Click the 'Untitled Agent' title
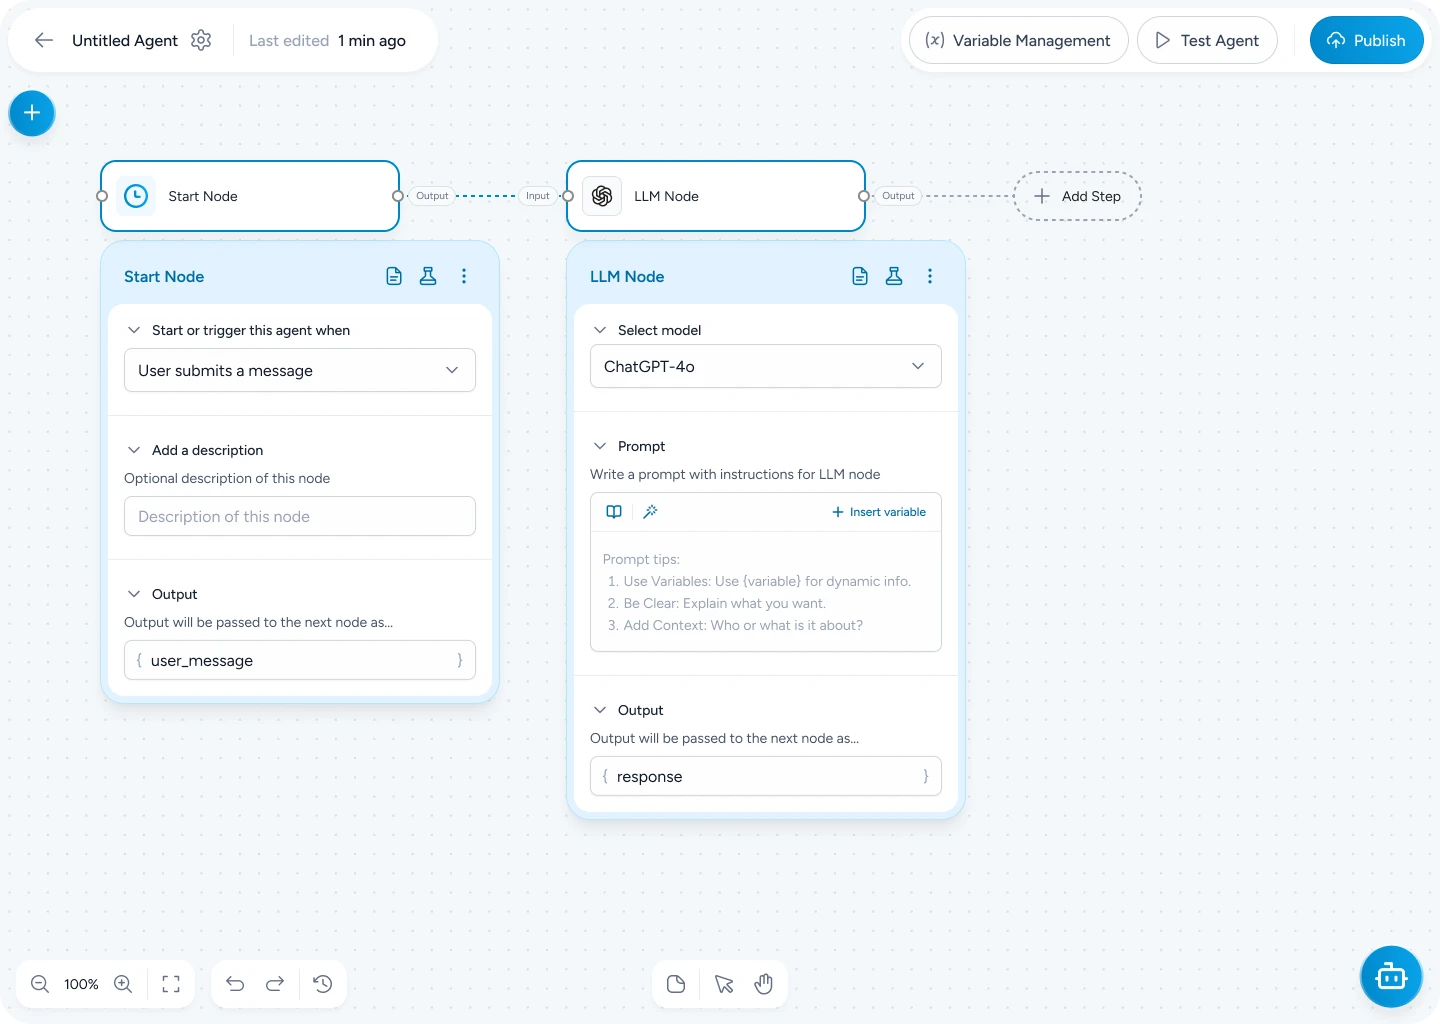1440x1024 pixels. pos(125,40)
